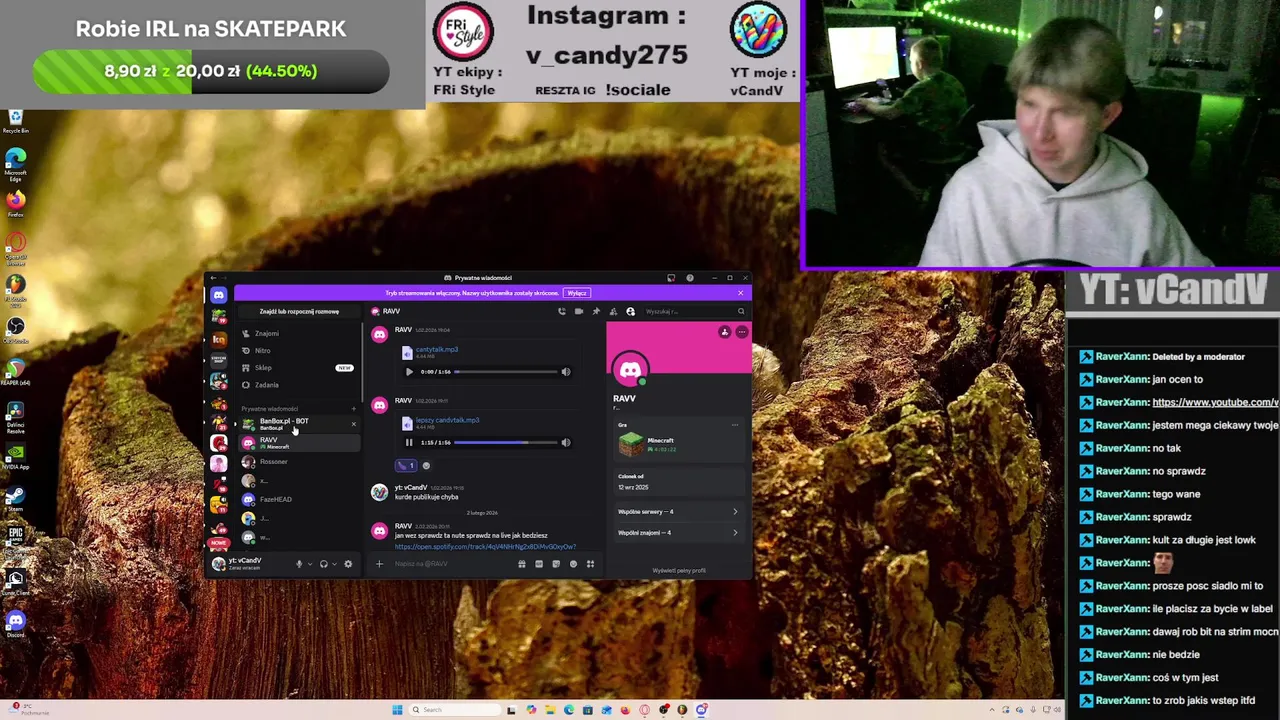Close the BanBox.pl - BOT DM
The image size is (1280, 720).
click(354, 424)
